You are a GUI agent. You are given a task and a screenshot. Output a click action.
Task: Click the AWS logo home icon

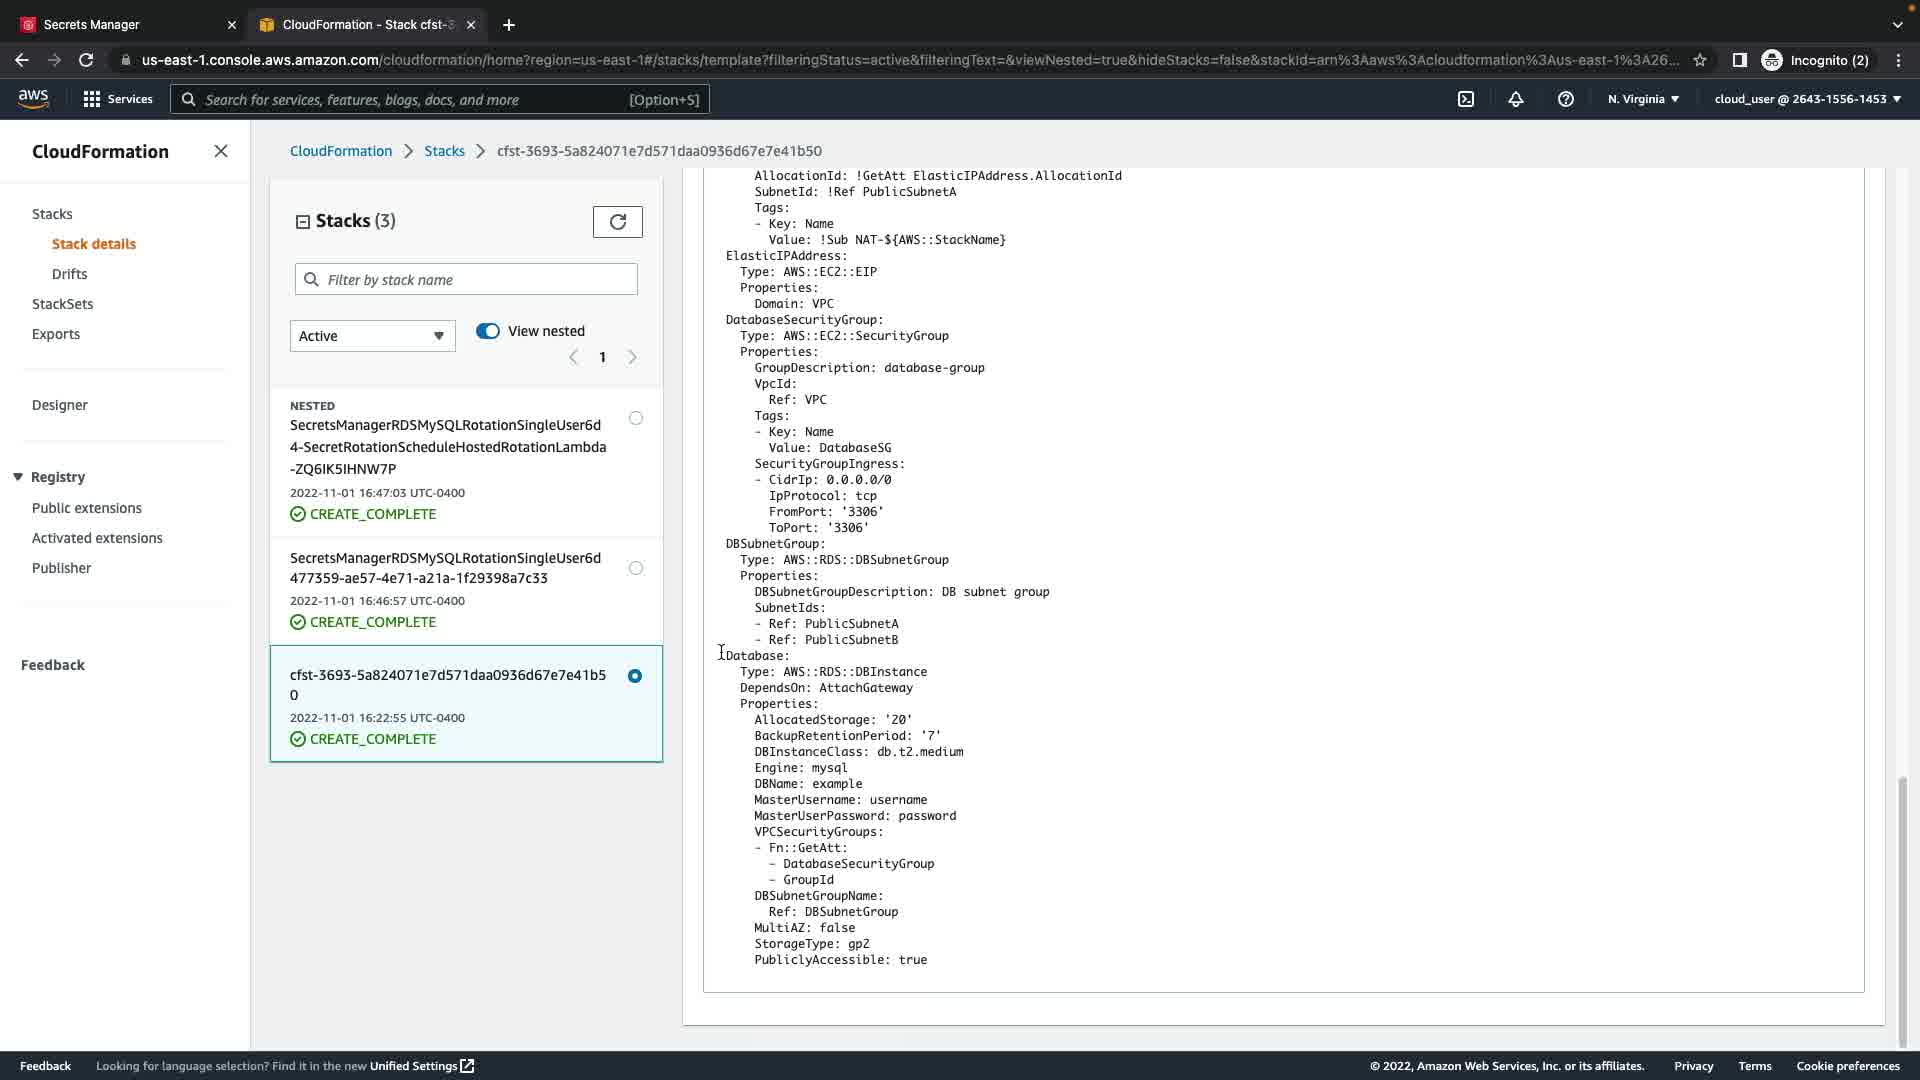click(33, 98)
